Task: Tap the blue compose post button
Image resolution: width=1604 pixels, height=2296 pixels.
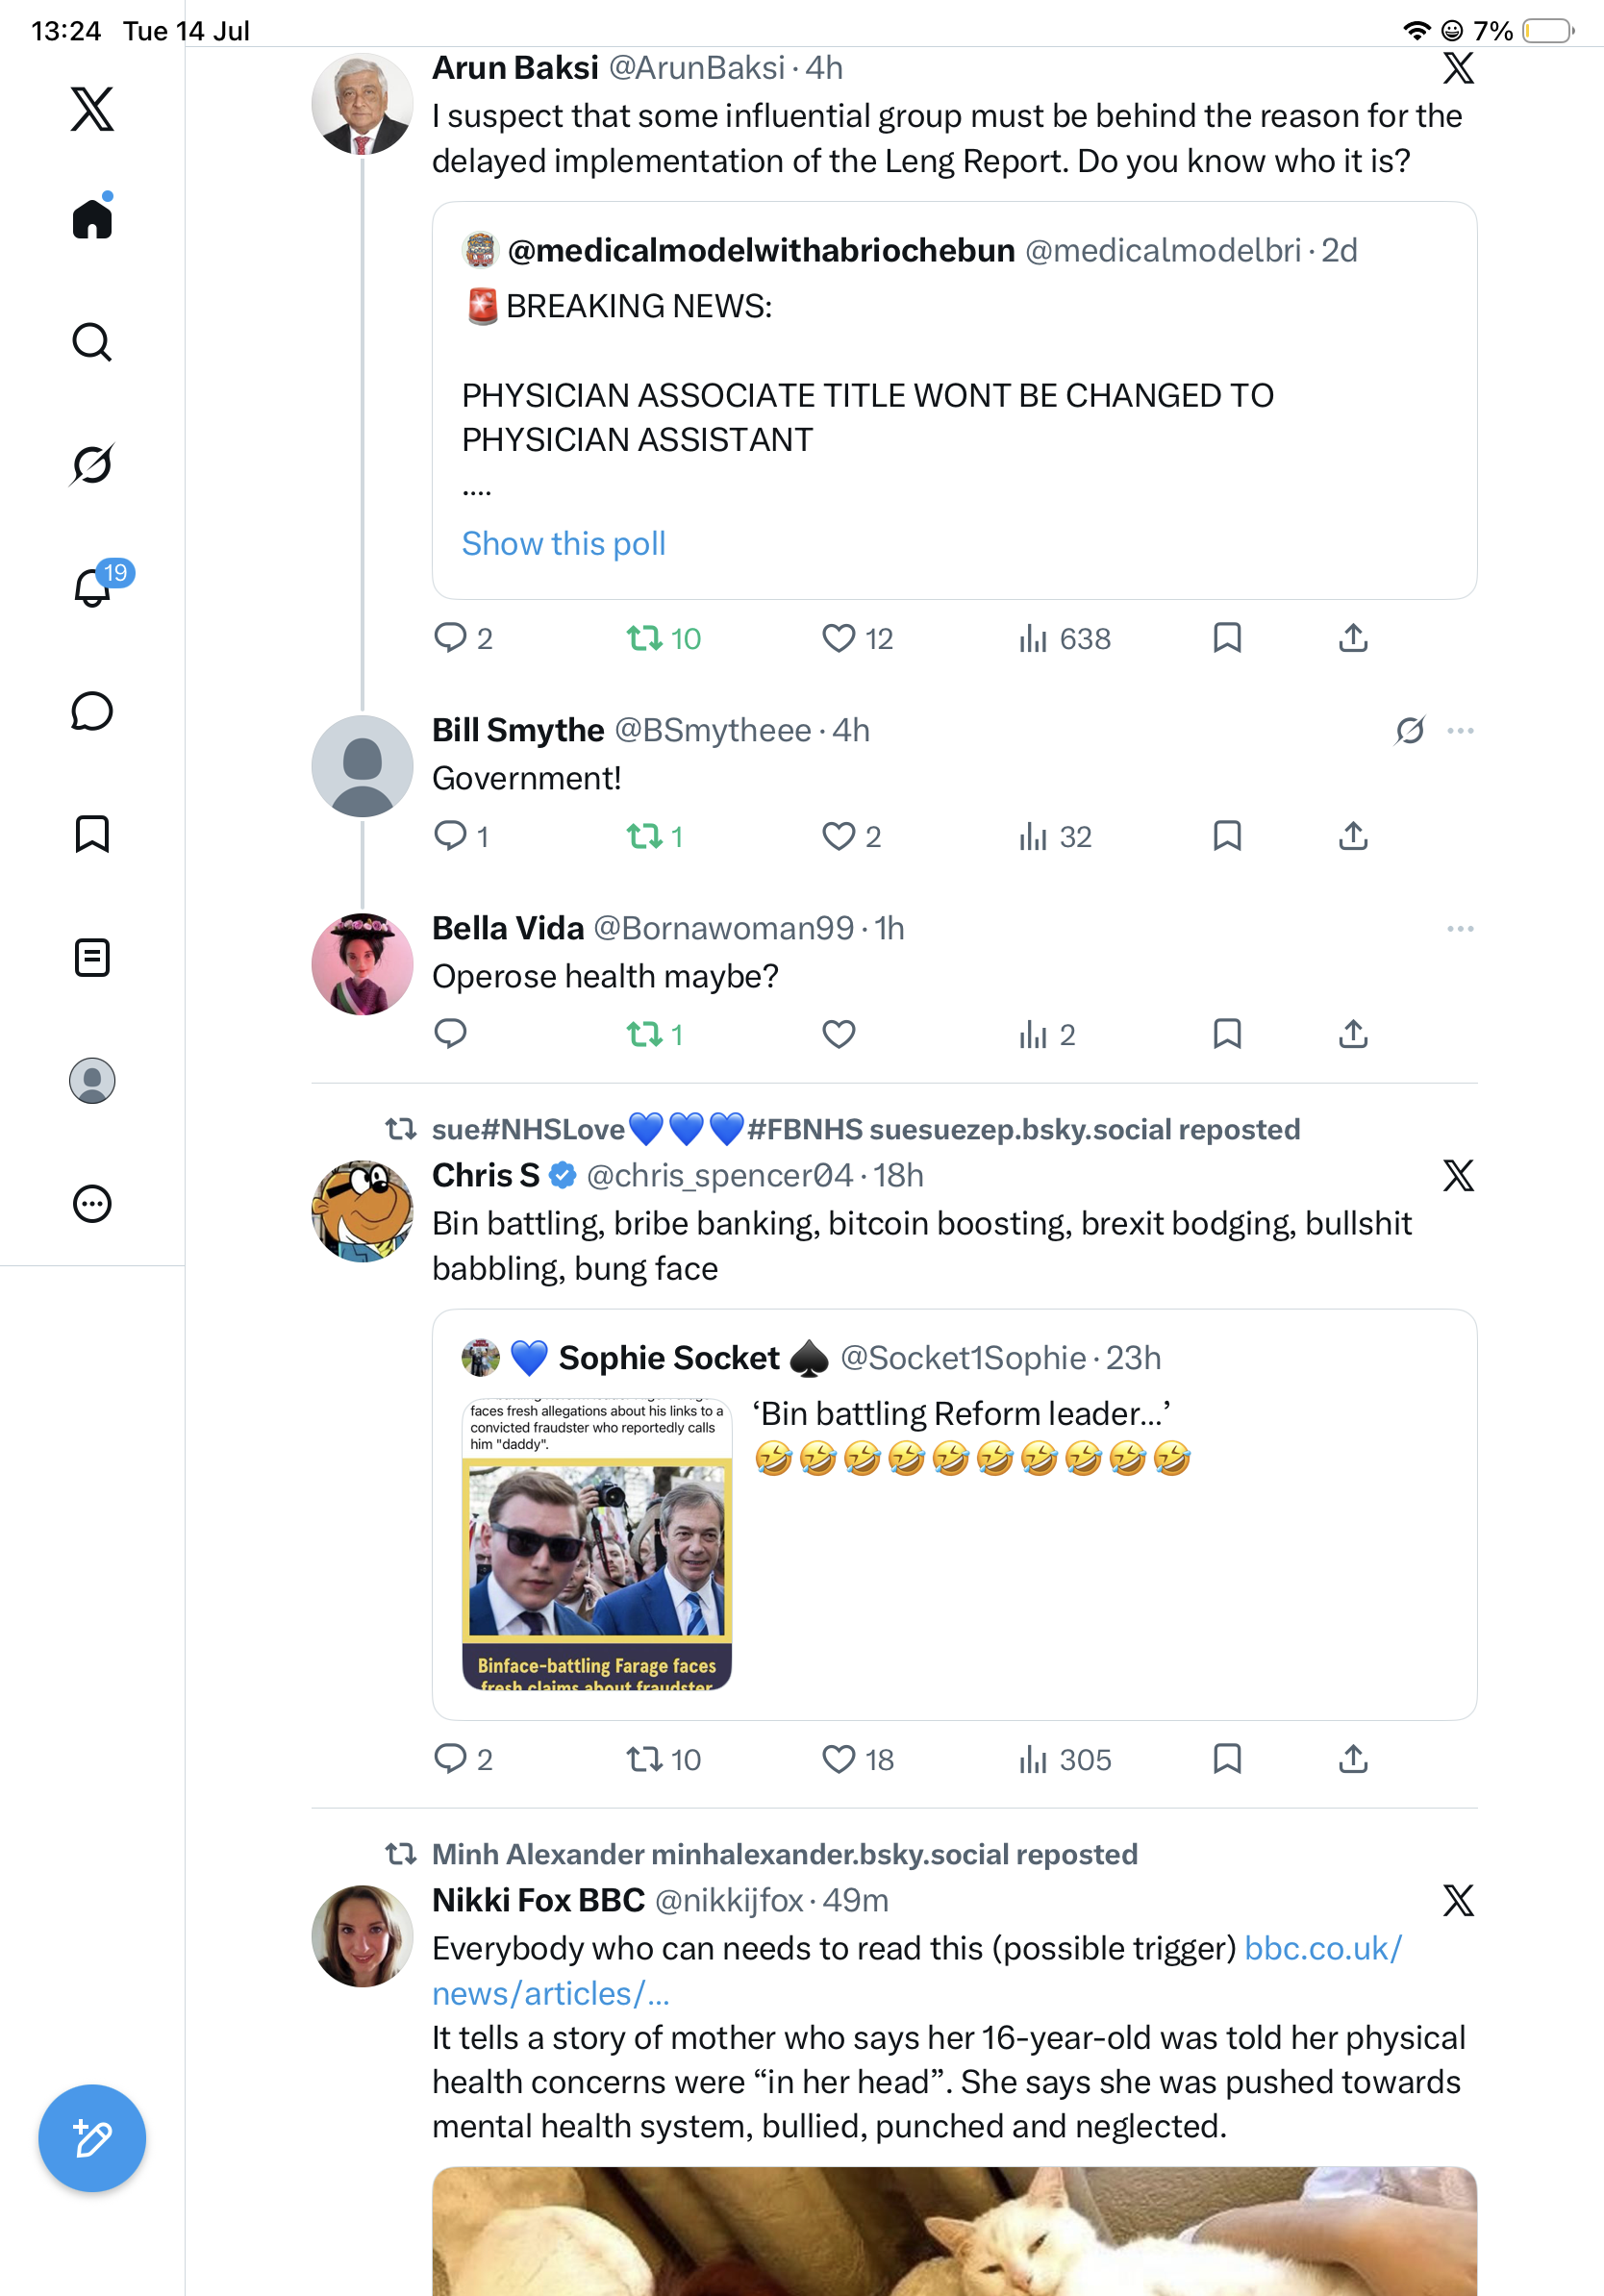Action: 92,2138
